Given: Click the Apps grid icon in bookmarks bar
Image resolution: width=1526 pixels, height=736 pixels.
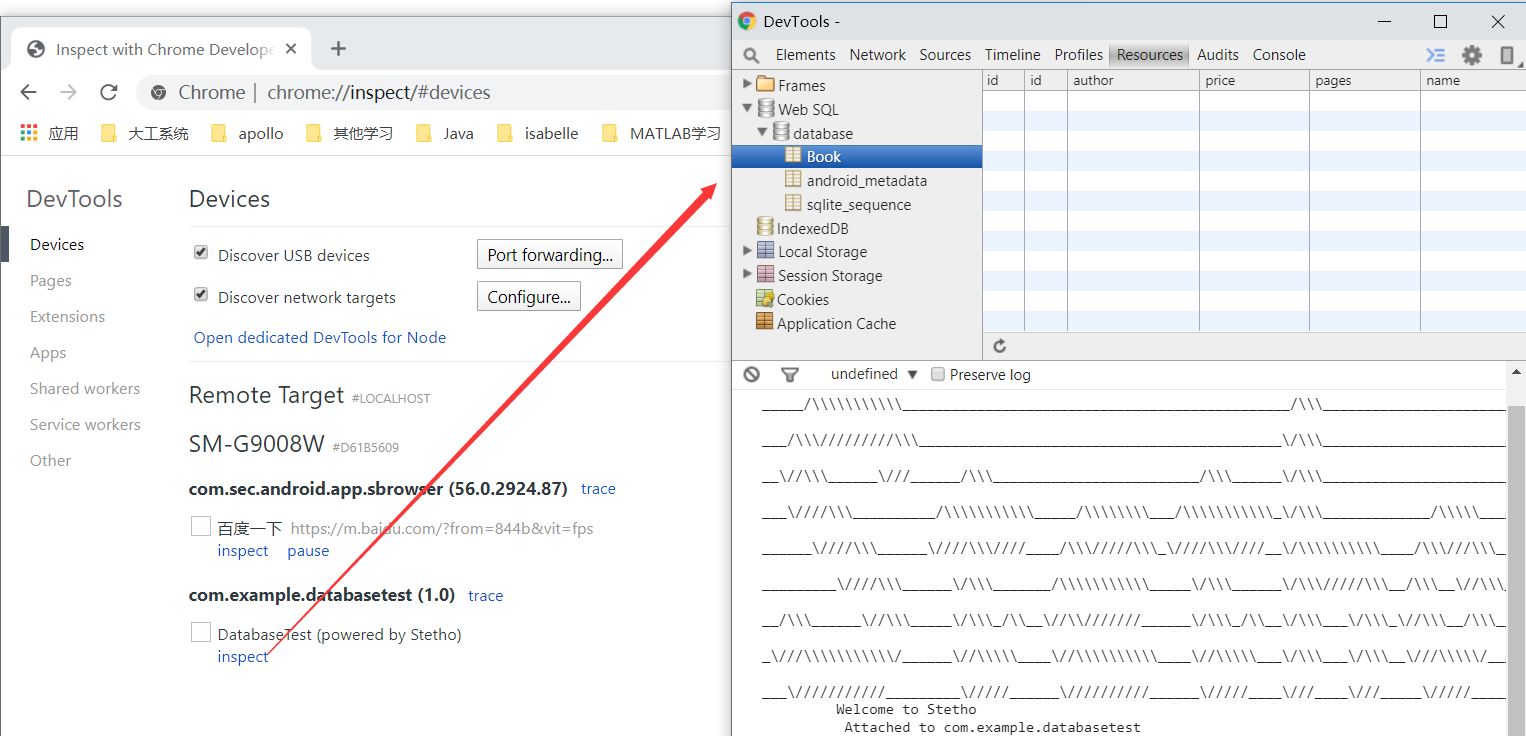Looking at the screenshot, I should pyautogui.click(x=29, y=133).
